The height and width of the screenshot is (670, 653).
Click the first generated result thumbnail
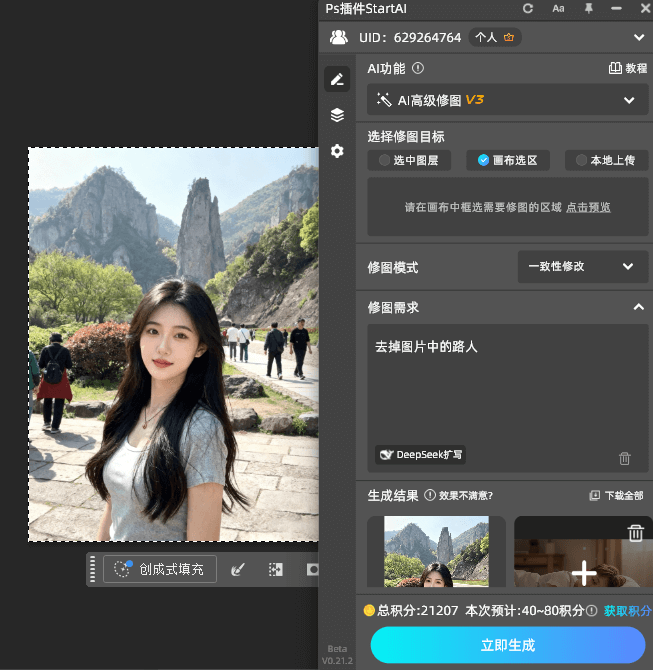[436, 552]
